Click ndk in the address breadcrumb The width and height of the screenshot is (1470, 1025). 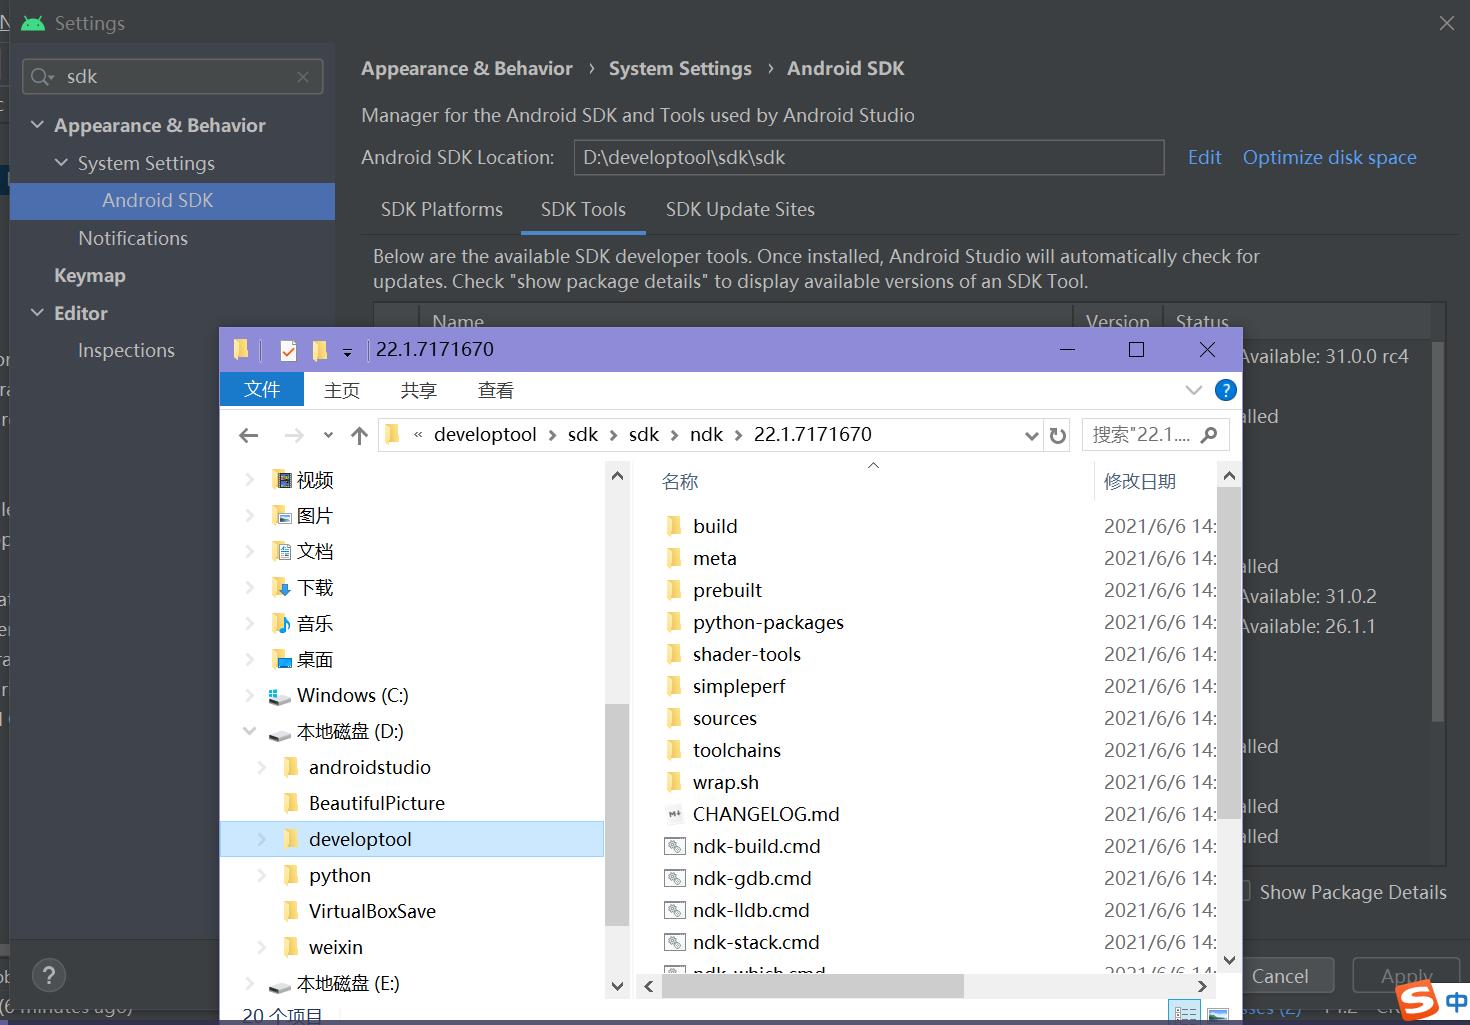[706, 434]
